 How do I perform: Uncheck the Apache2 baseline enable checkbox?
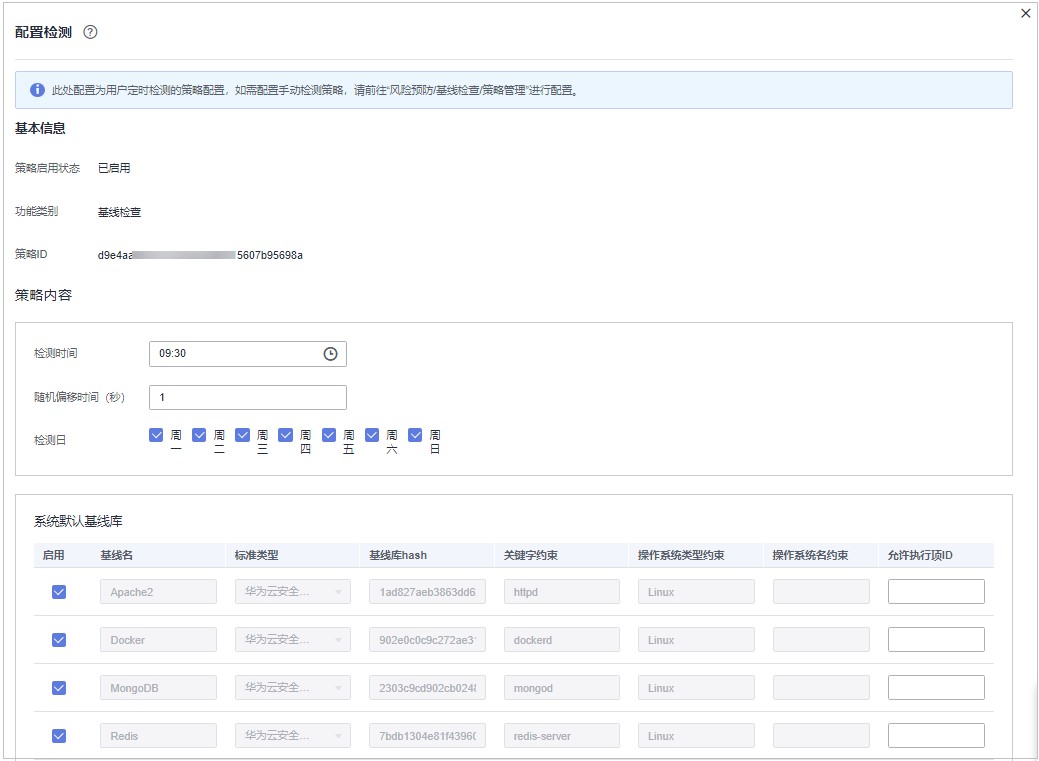(59, 592)
